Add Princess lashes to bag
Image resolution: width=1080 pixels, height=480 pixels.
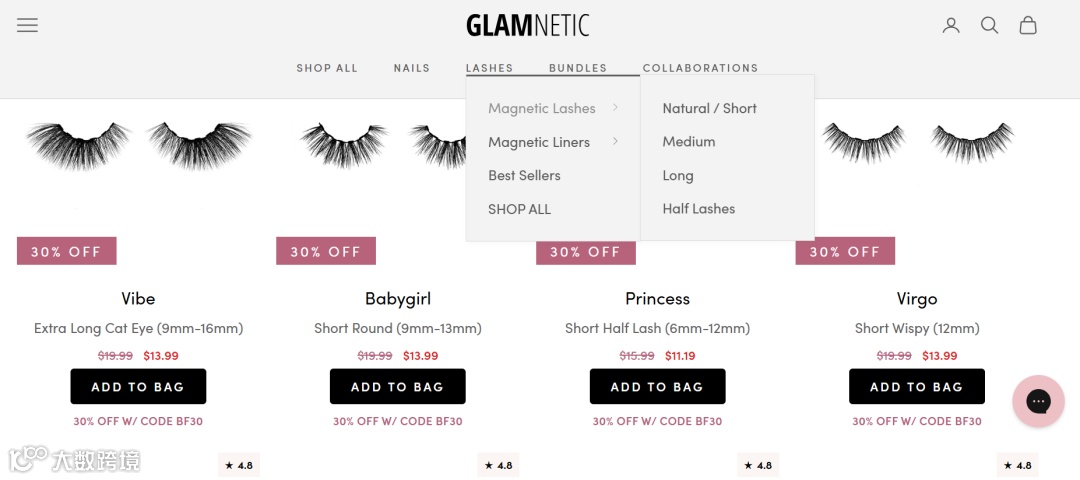pyautogui.click(x=657, y=386)
